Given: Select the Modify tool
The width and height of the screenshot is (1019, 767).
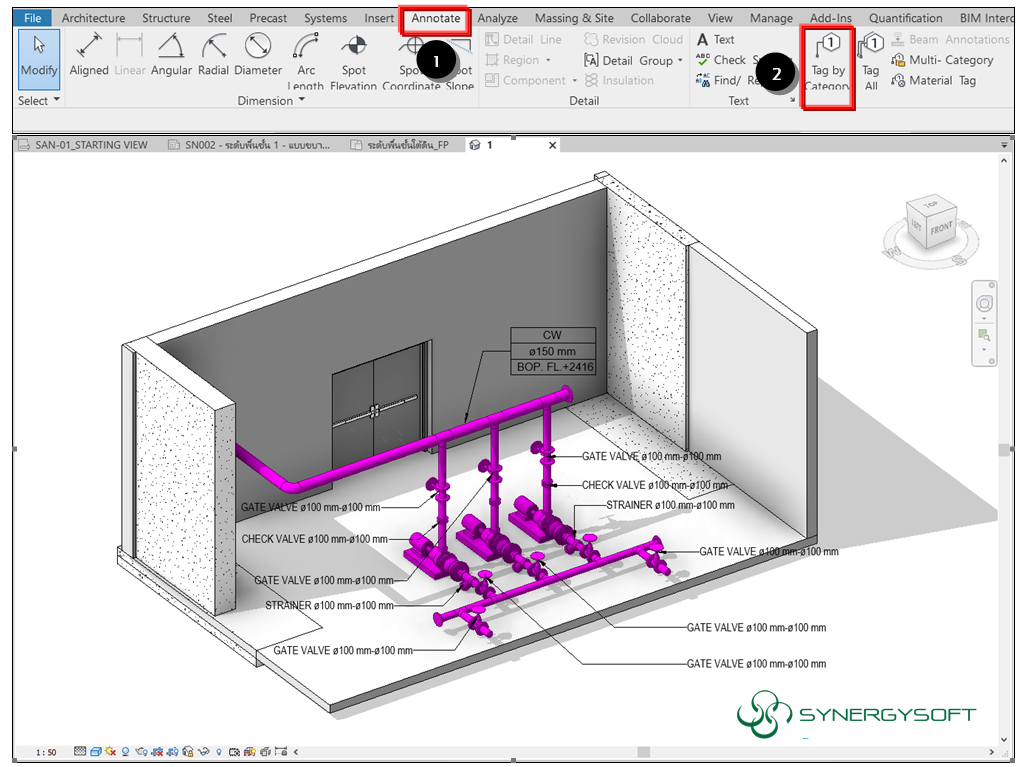Looking at the screenshot, I should 39,58.
